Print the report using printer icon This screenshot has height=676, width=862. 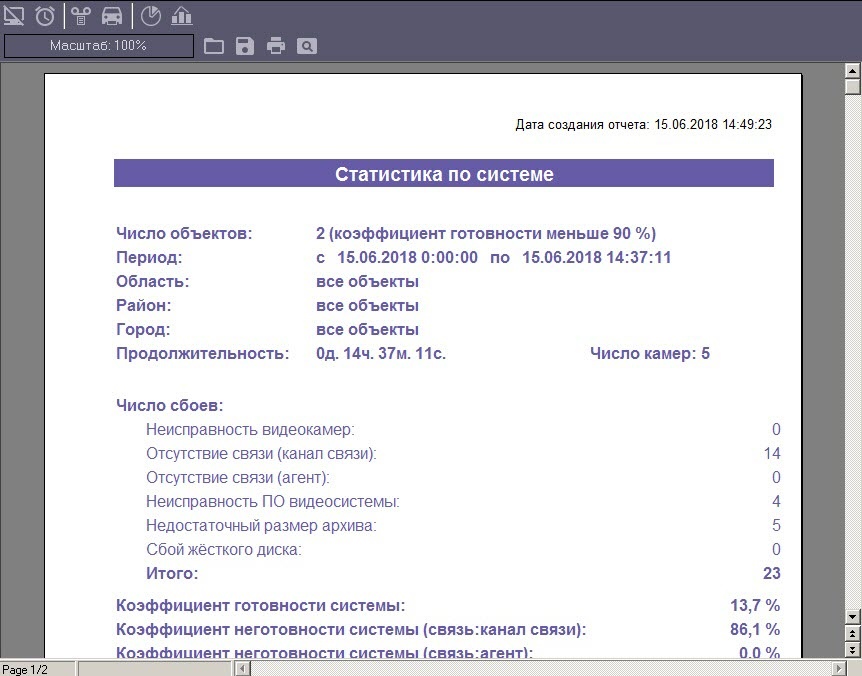[x=276, y=46]
